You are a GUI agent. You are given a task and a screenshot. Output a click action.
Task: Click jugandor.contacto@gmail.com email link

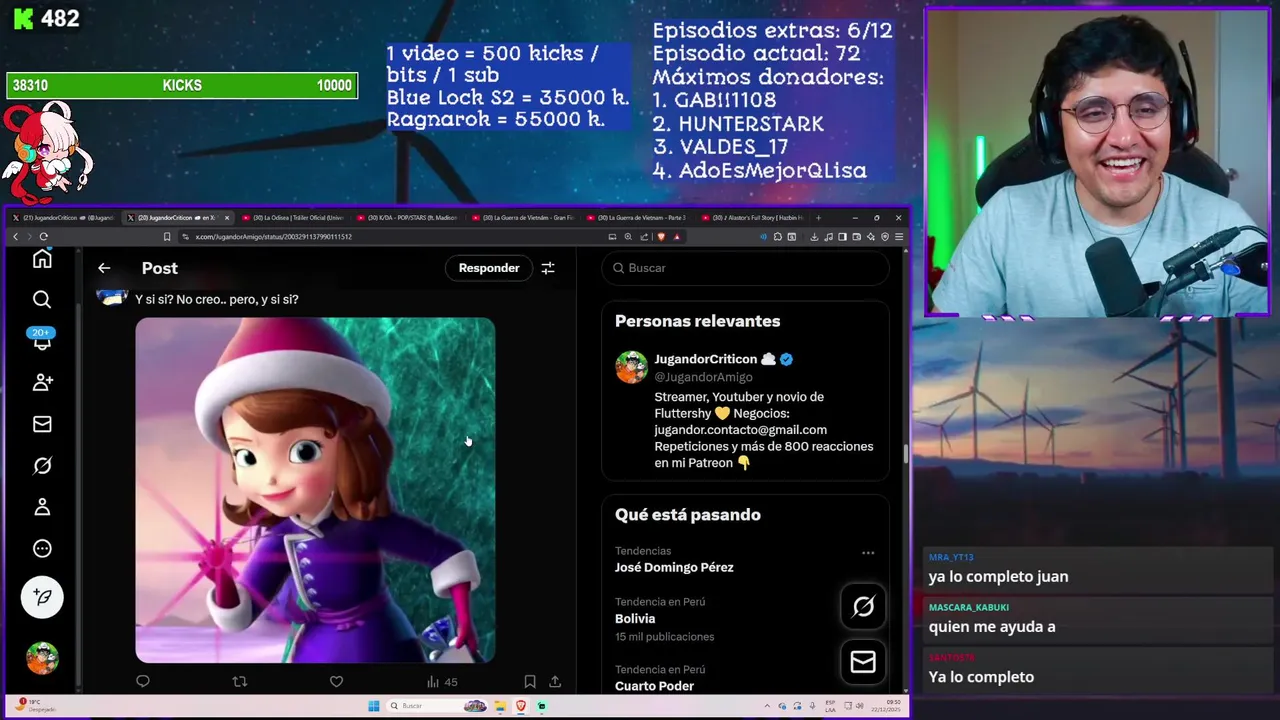click(x=740, y=430)
